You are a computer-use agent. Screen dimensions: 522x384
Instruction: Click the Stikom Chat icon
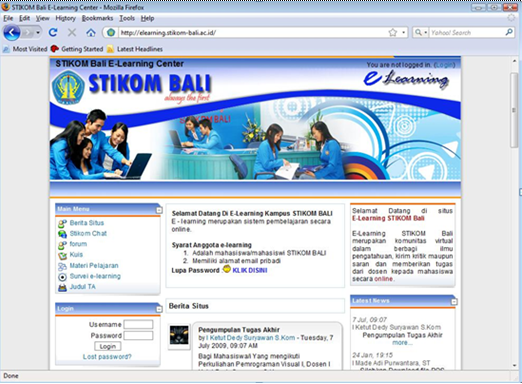pos(62,234)
